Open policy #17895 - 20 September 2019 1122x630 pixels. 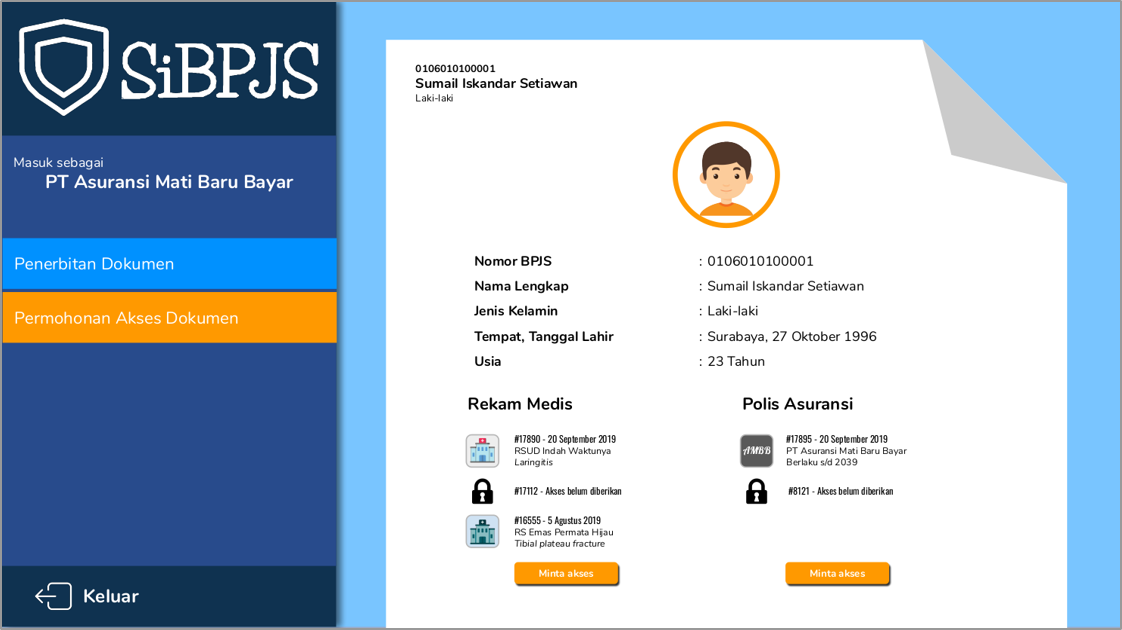836,439
